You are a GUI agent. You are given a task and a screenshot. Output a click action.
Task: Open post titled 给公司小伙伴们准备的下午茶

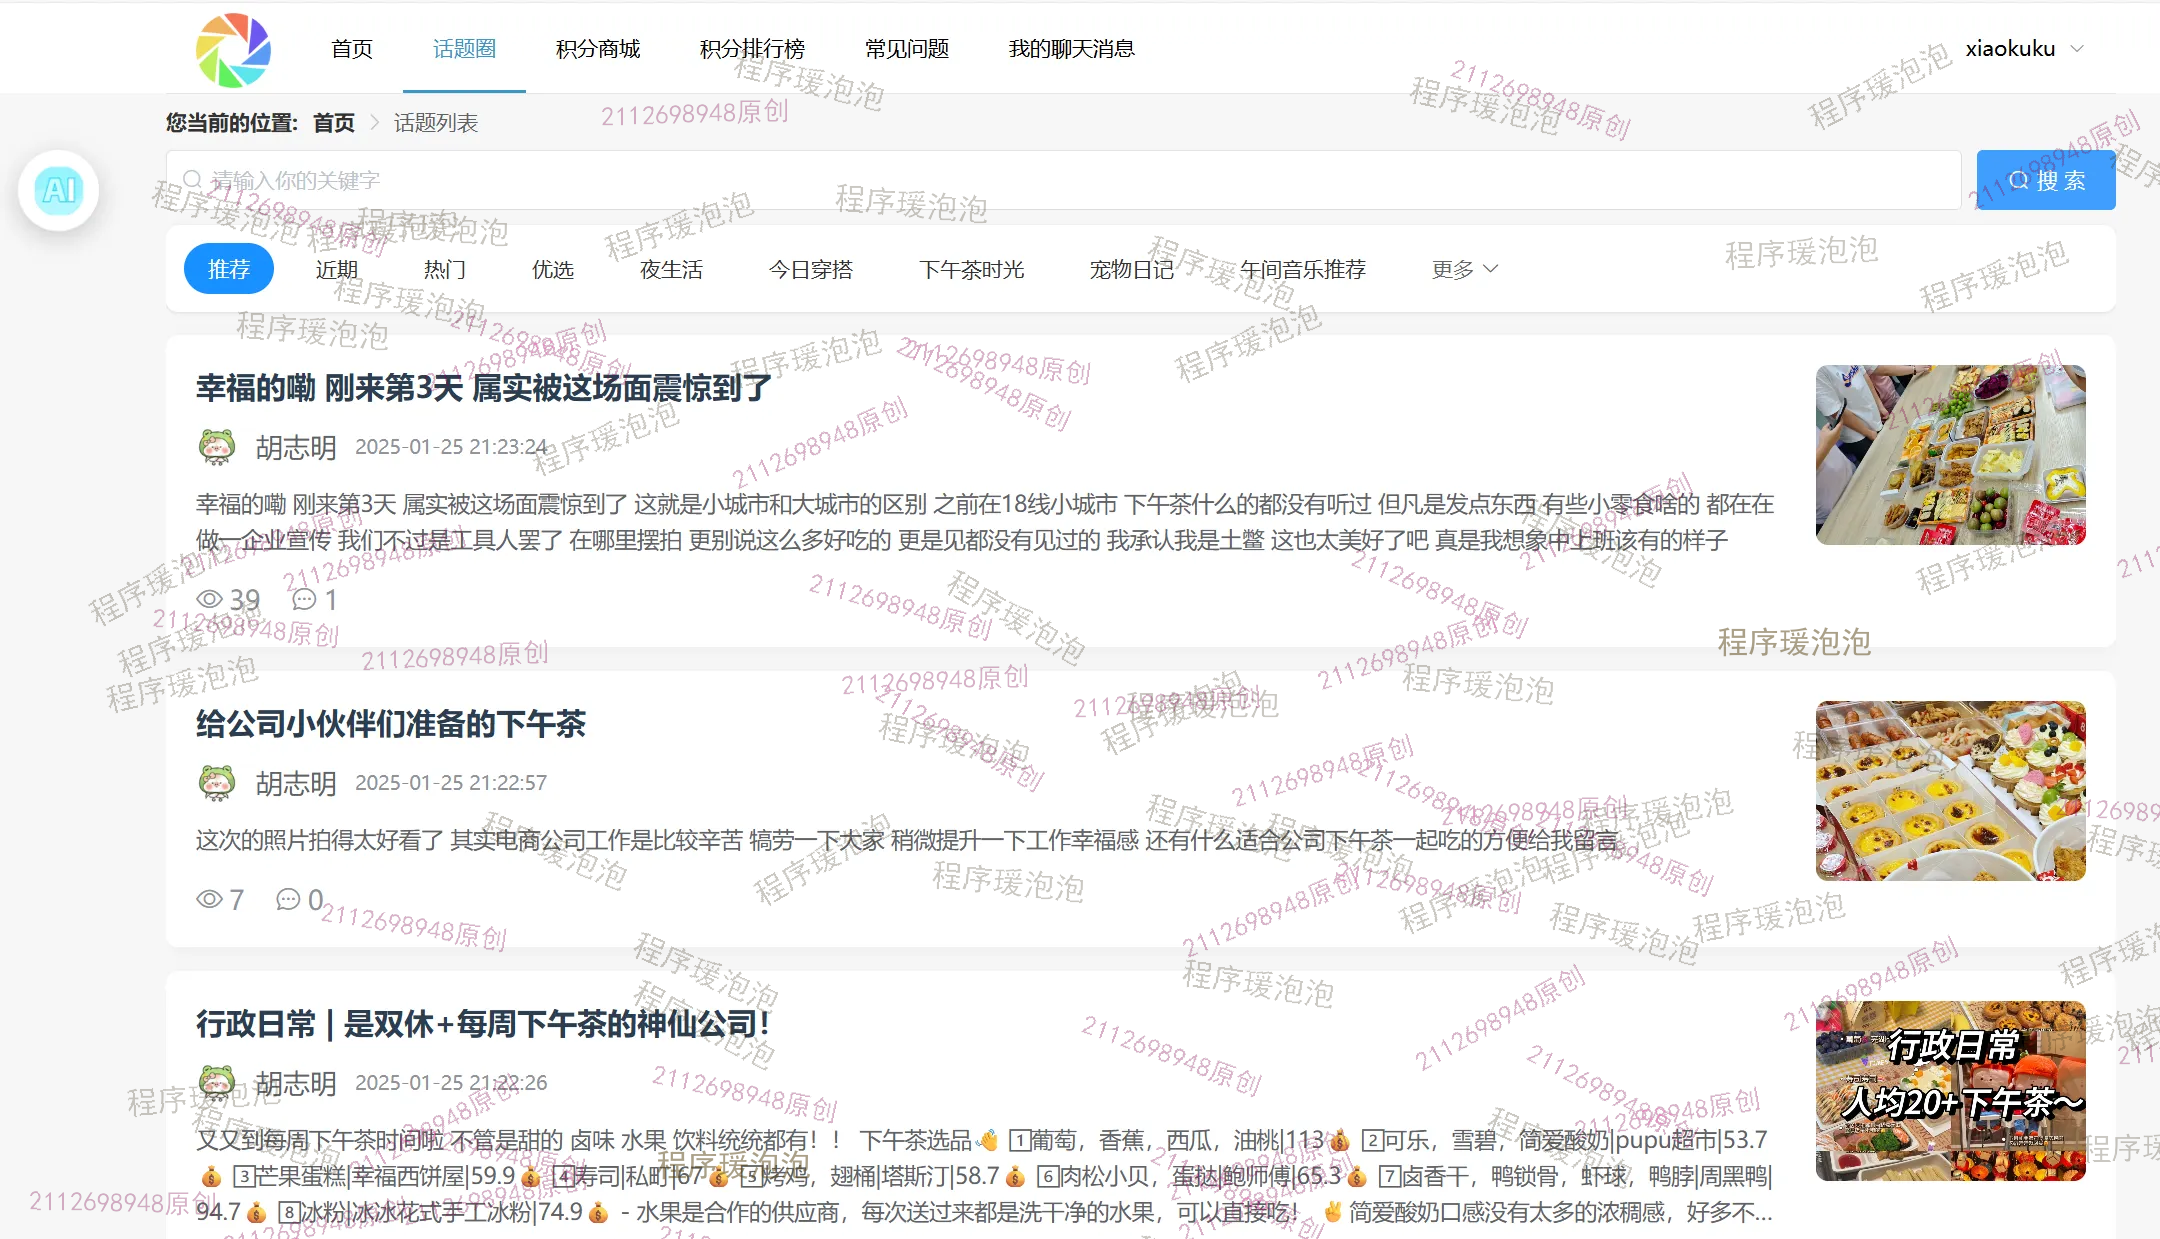(x=391, y=724)
